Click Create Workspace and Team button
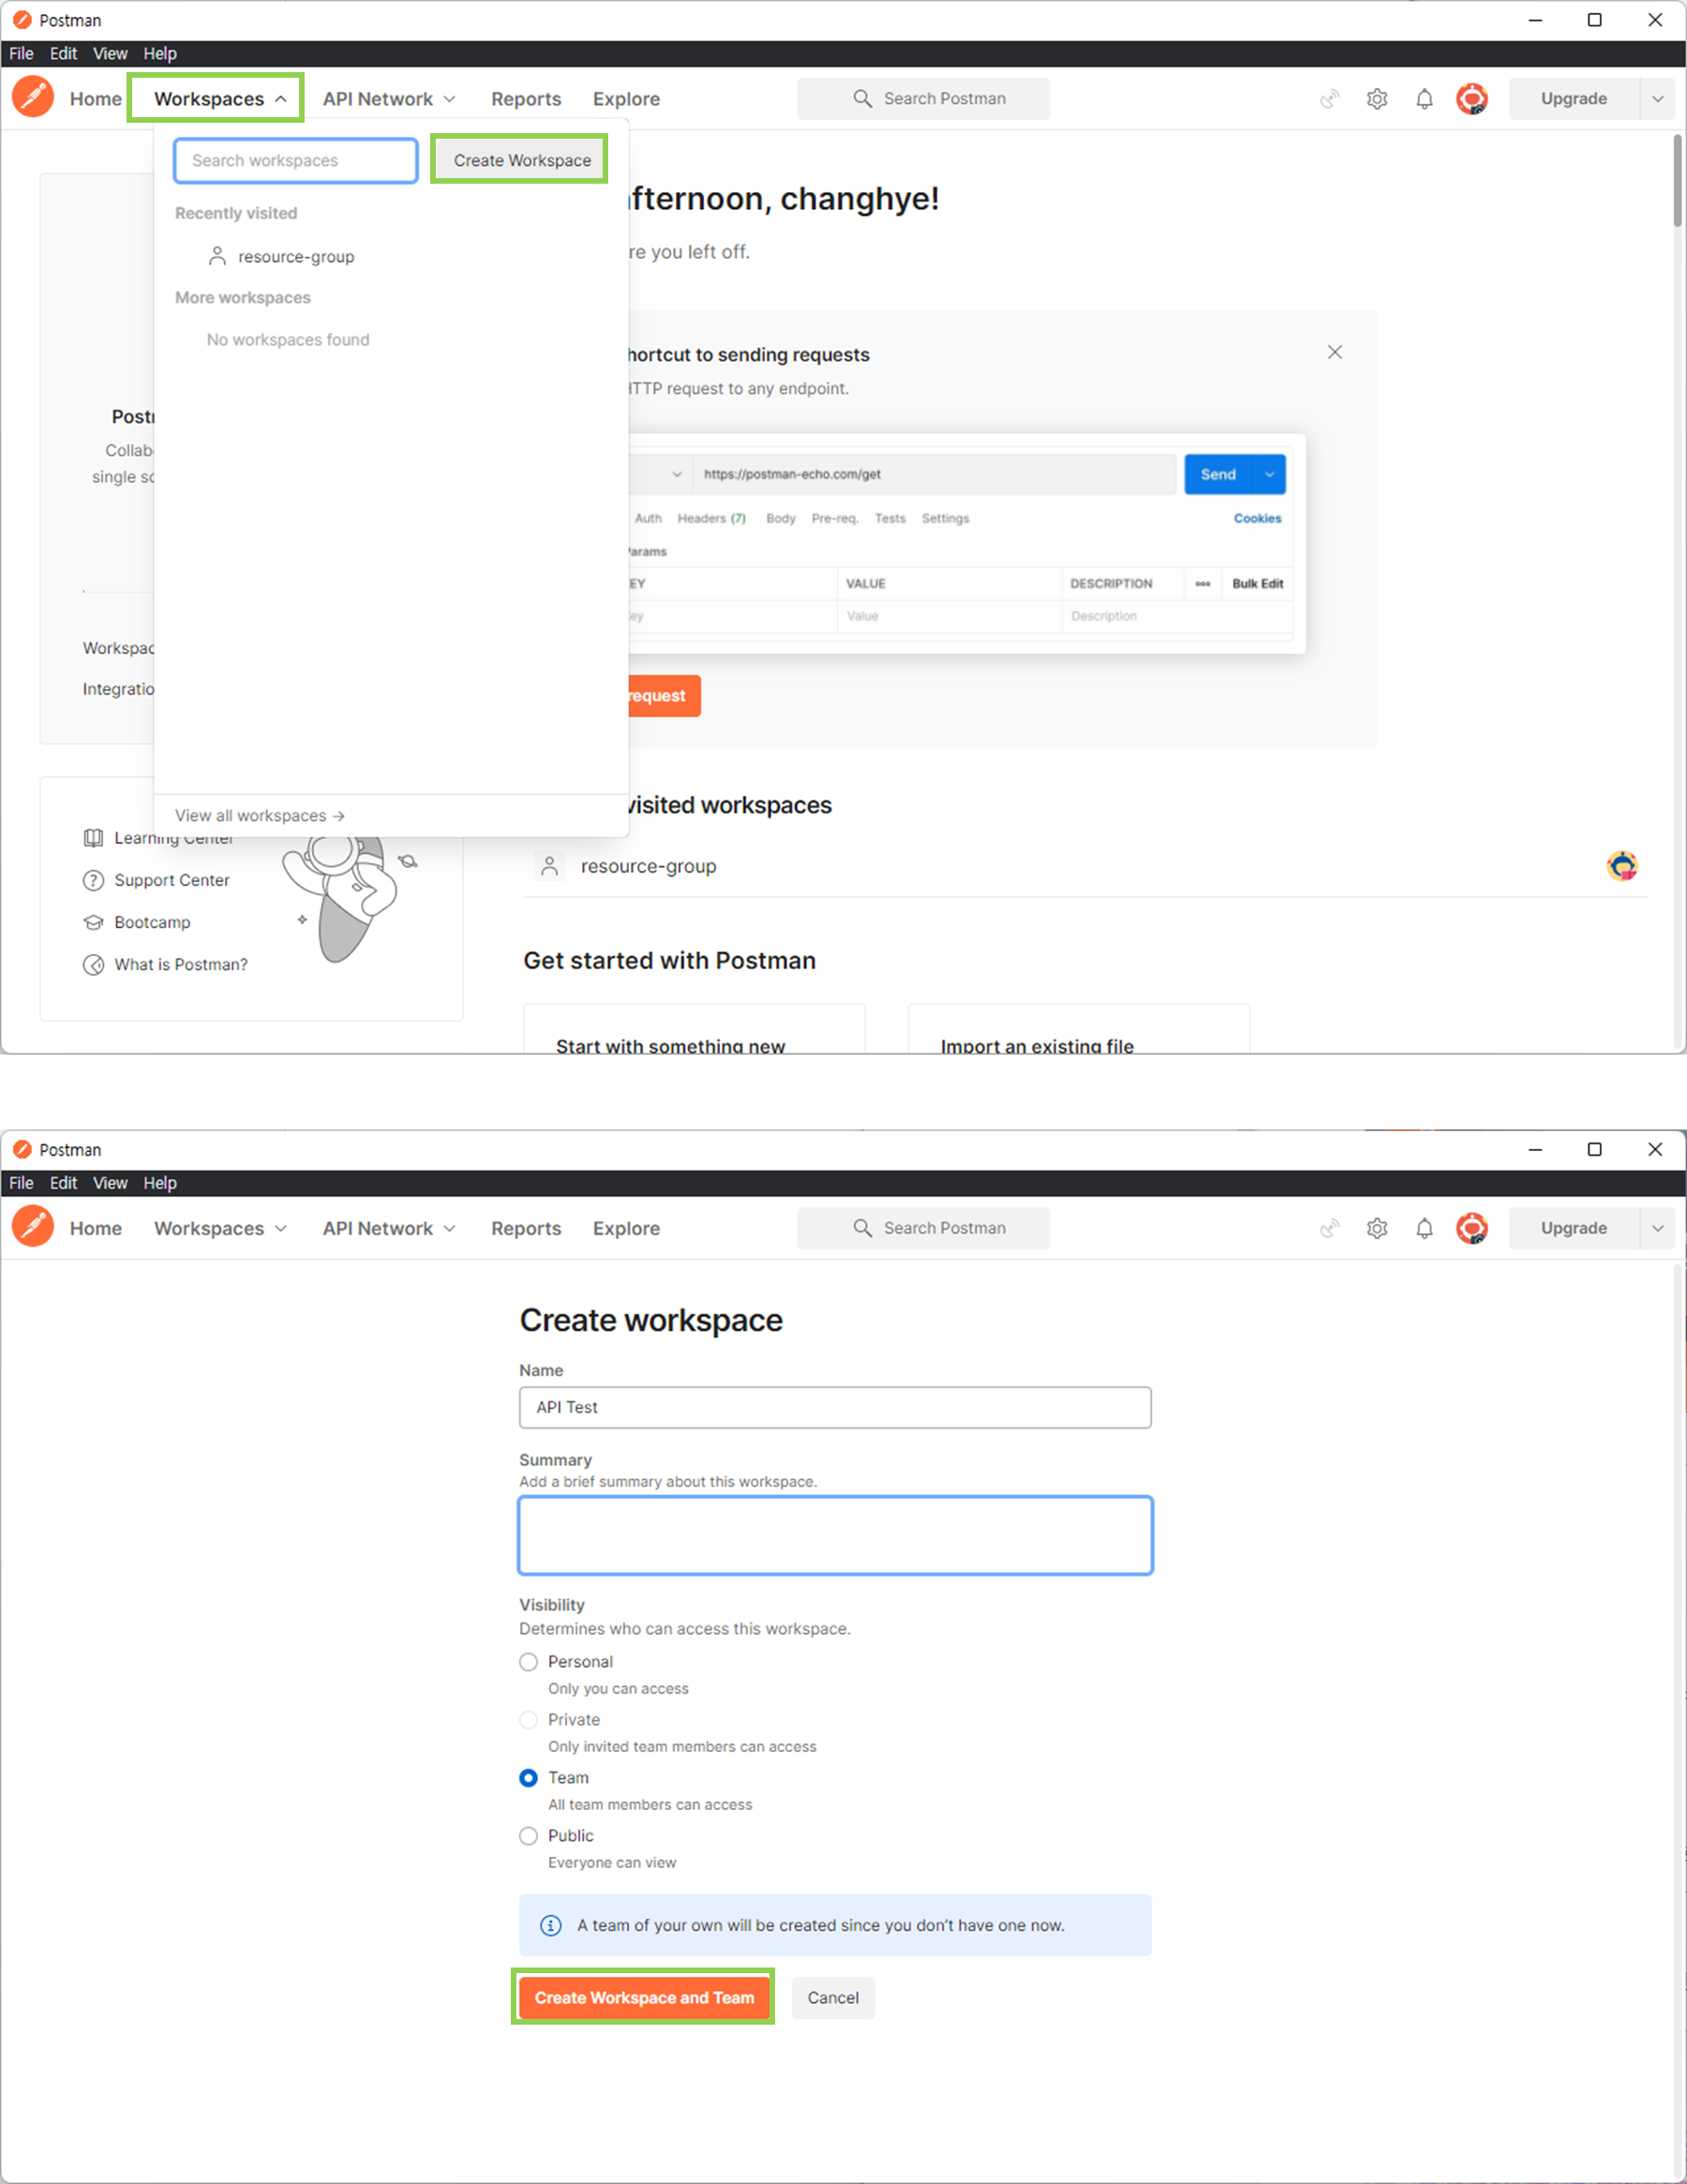The height and width of the screenshot is (2184, 1687). 644,1997
